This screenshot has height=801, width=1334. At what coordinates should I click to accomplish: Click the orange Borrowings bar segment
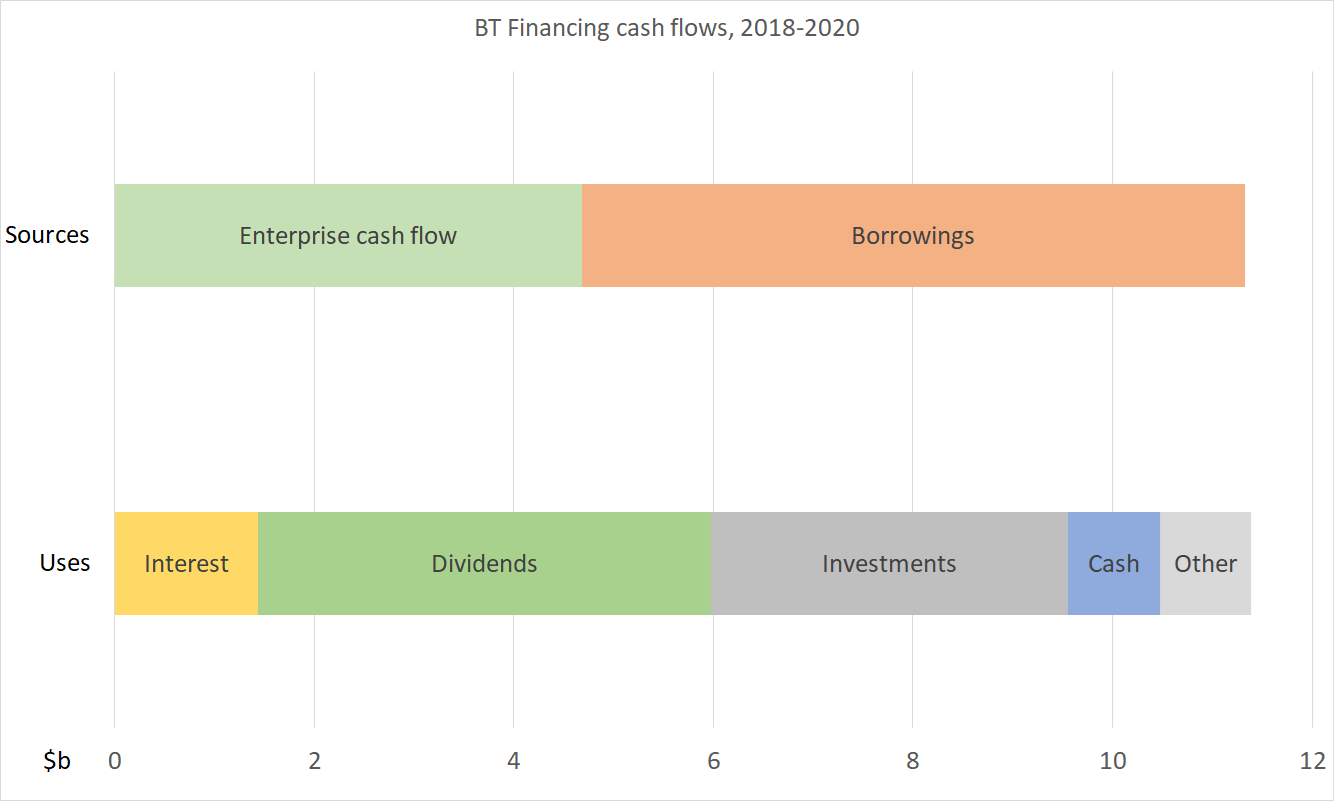tap(913, 235)
